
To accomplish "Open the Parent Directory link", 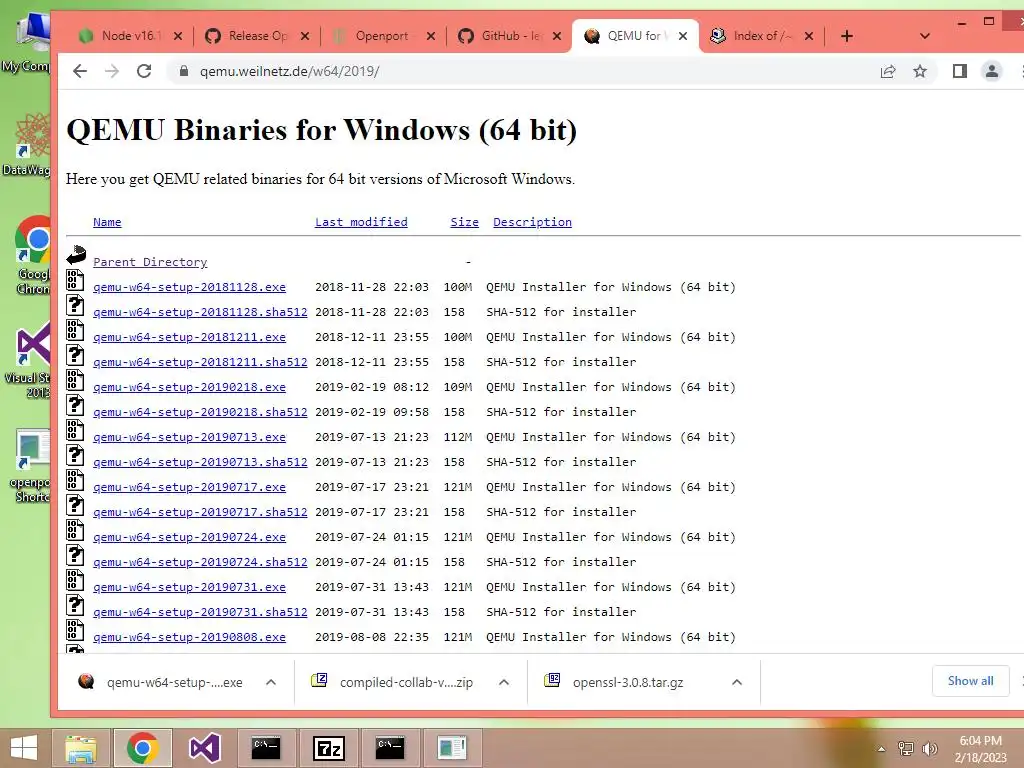I will click(150, 262).
